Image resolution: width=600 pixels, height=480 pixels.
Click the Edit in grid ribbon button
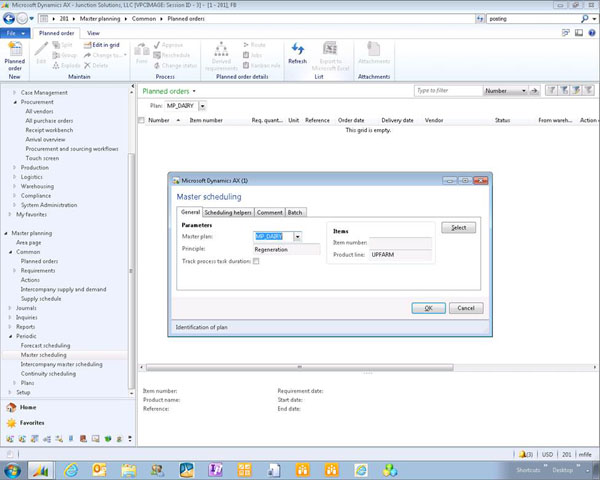tap(102, 45)
